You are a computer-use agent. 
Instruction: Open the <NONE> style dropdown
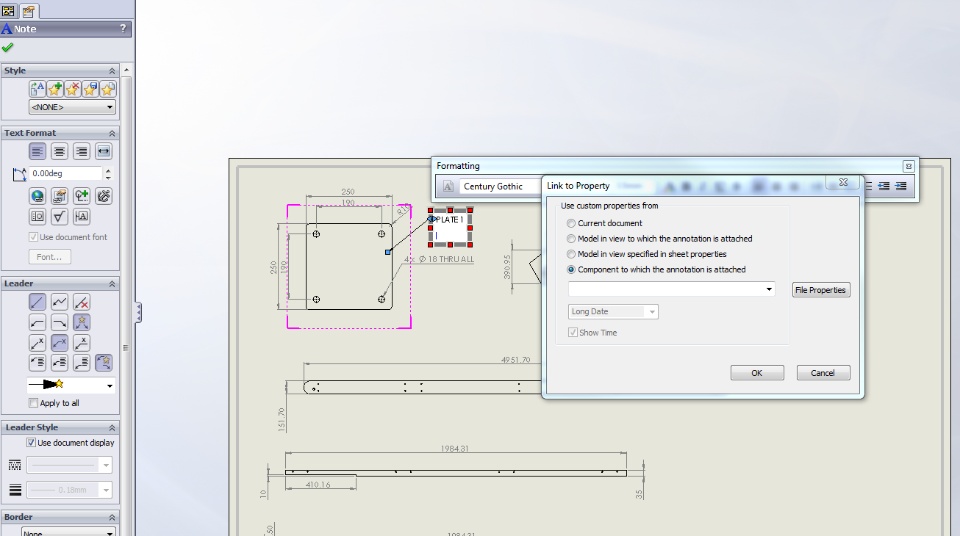click(x=72, y=107)
